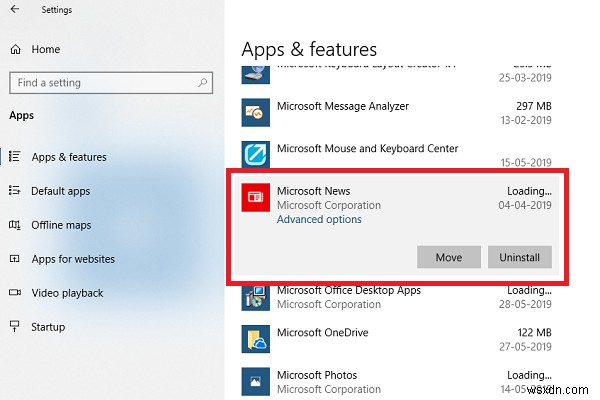Click the Microsoft Message Analyzer app icon
The width and height of the screenshot is (600, 400).
256,113
